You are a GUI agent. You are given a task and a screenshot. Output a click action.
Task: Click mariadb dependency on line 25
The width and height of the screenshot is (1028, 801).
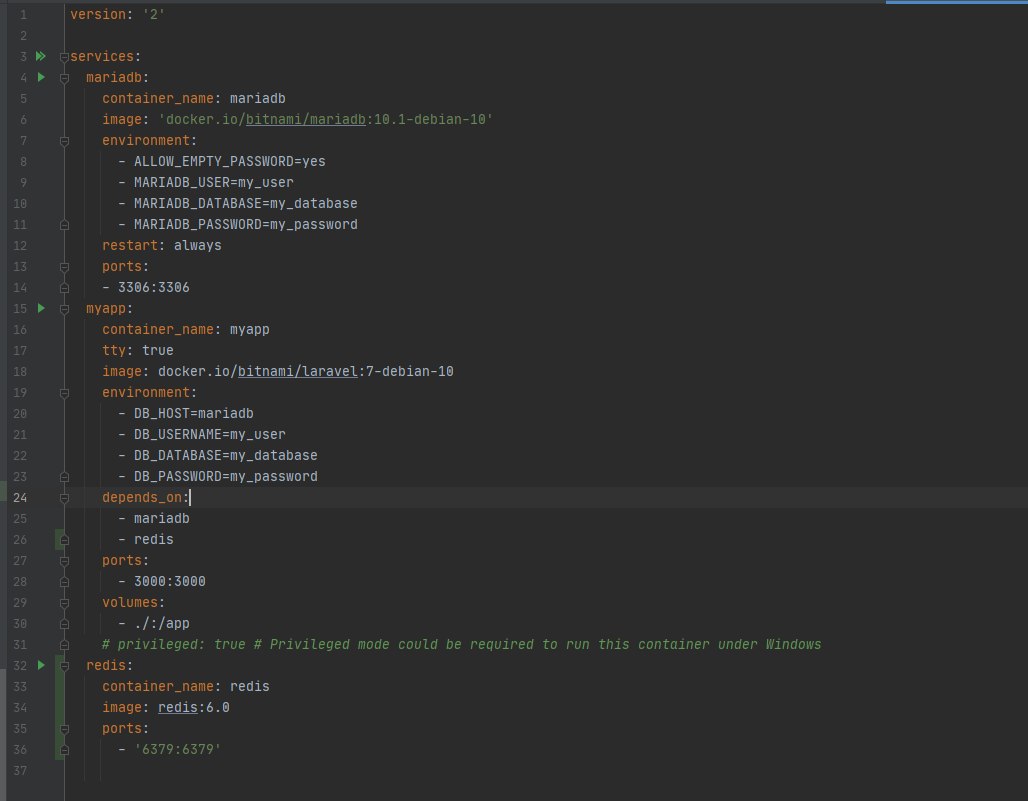tap(162, 518)
